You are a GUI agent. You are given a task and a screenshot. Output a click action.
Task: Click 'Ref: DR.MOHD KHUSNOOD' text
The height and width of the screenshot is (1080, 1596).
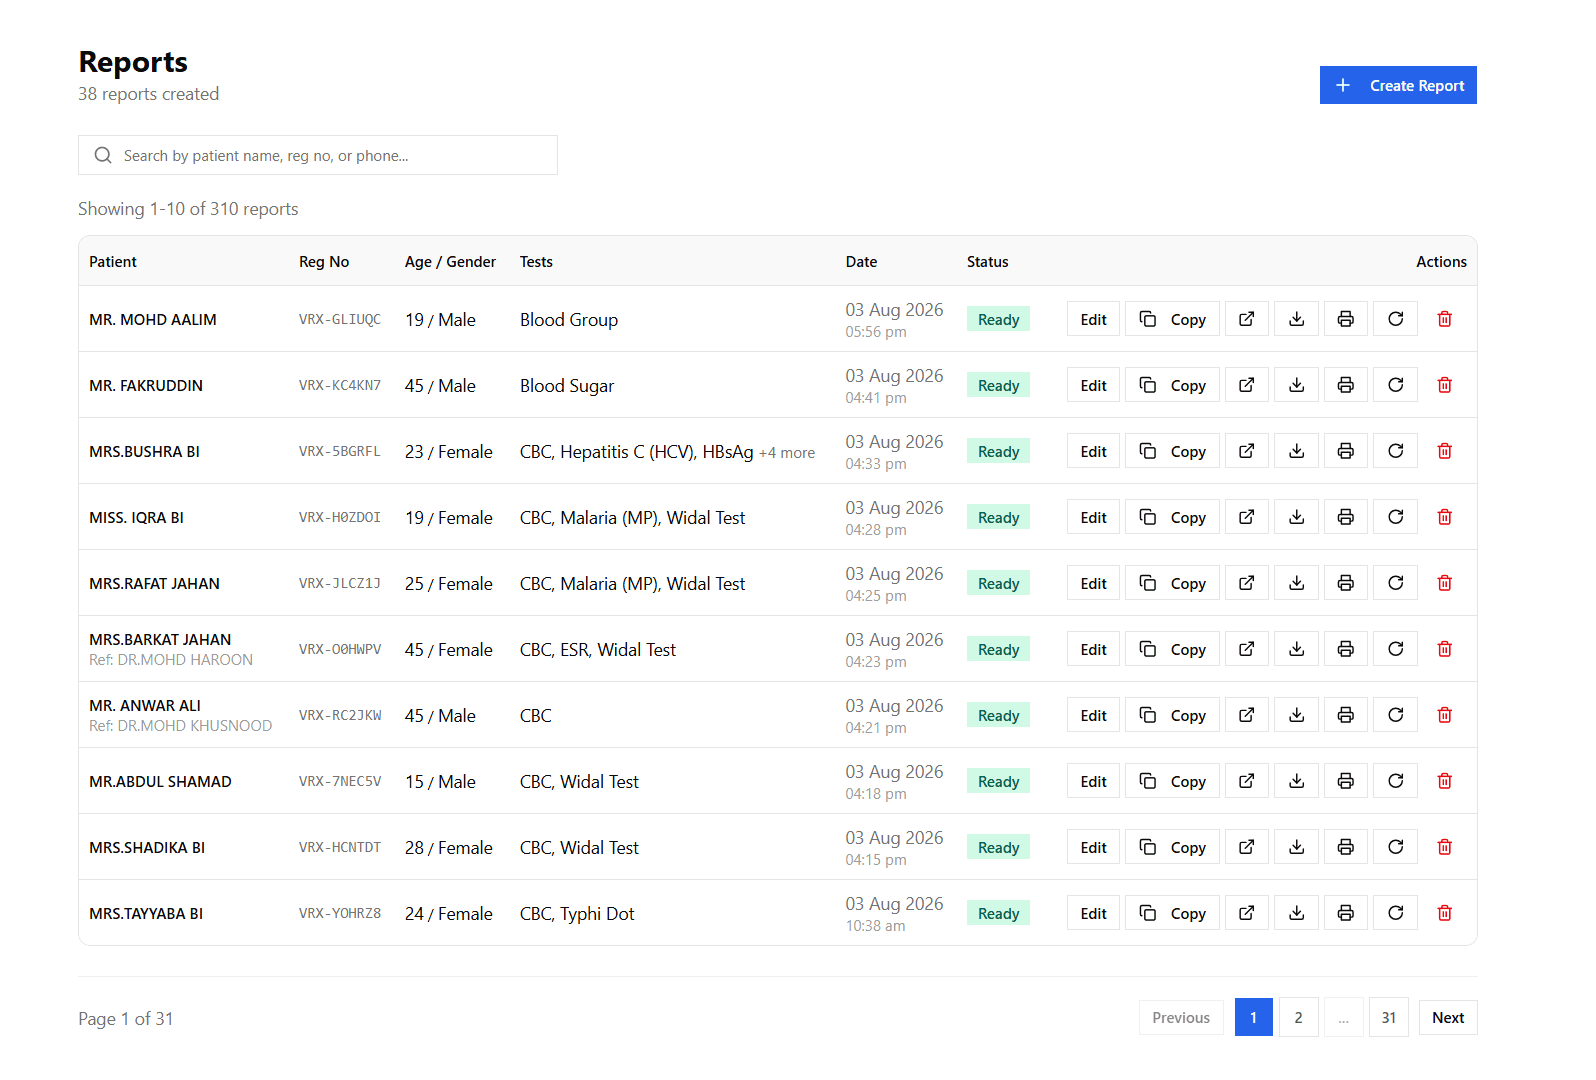pos(181,726)
